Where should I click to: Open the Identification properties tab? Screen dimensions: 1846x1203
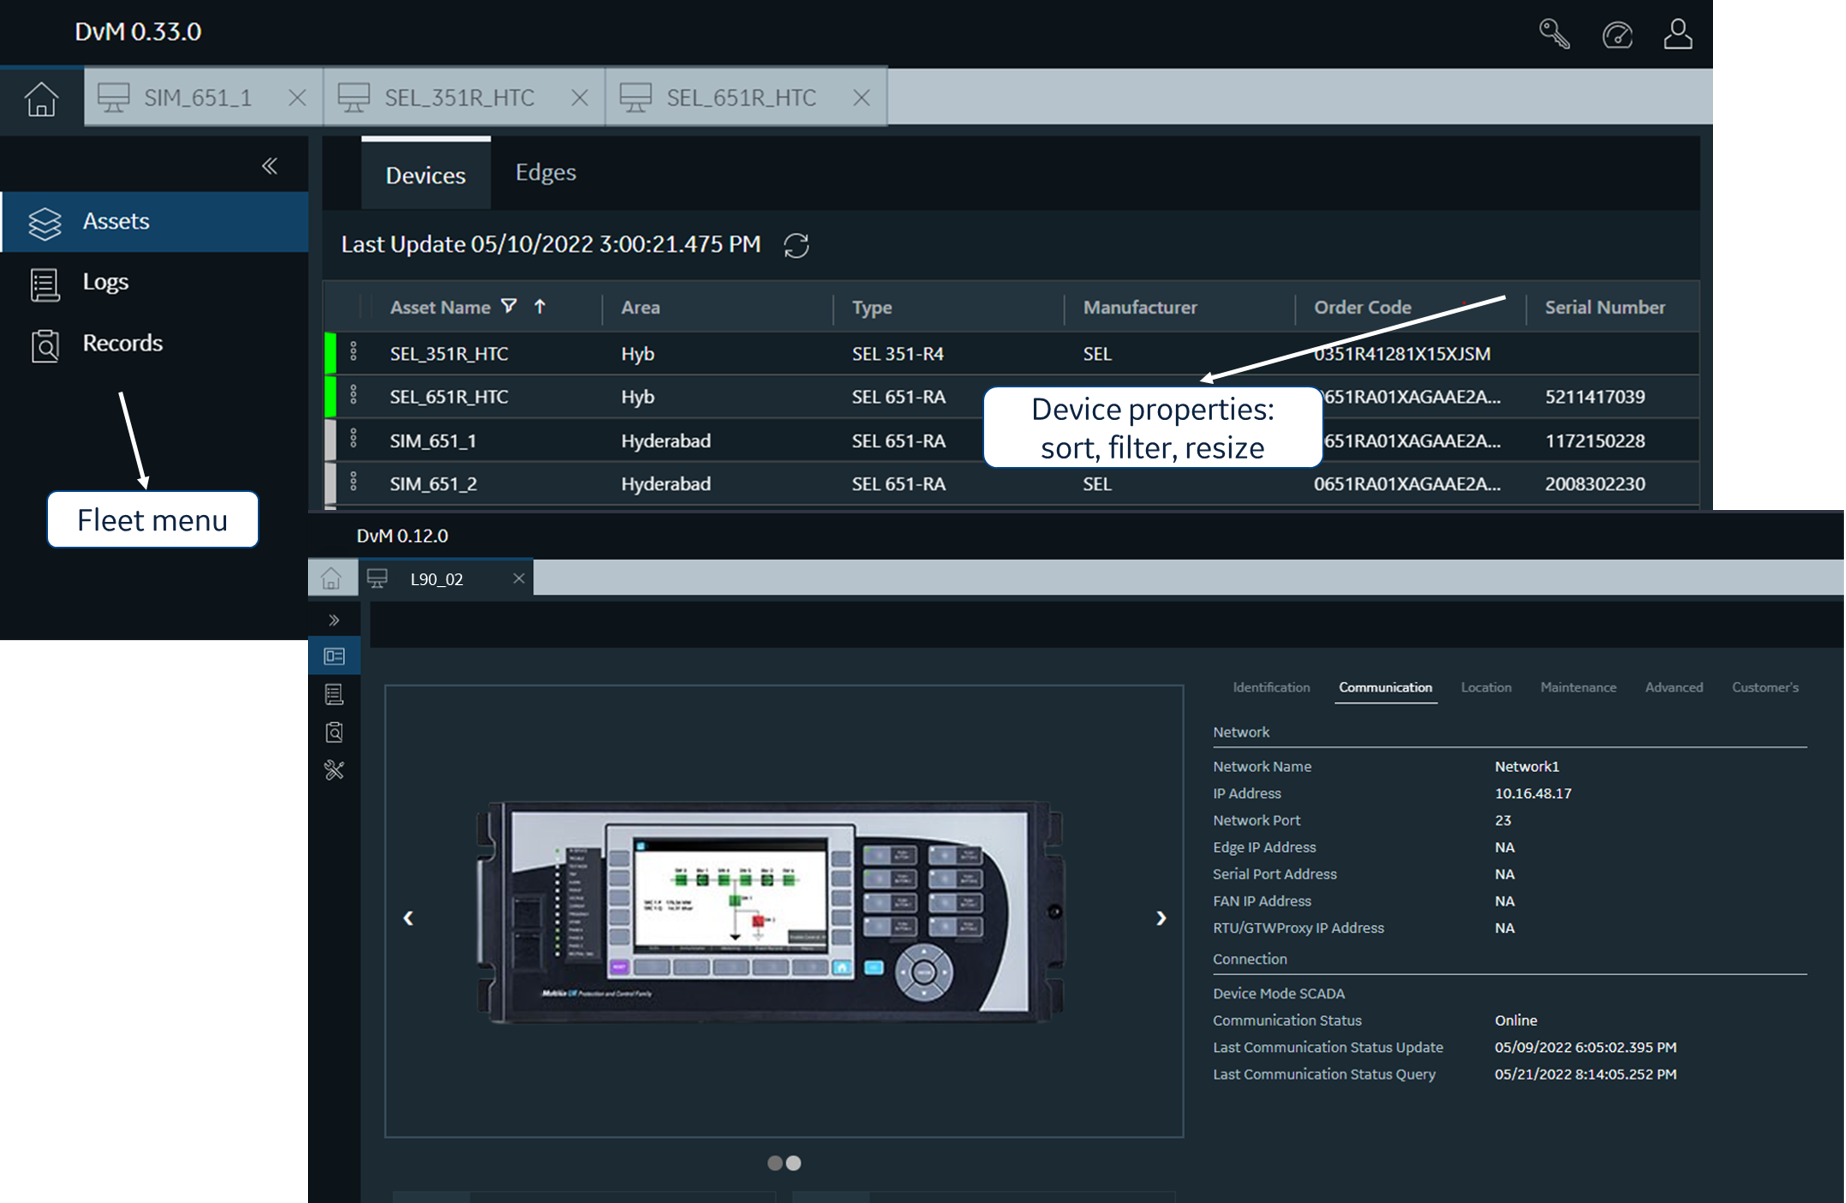pyautogui.click(x=1271, y=687)
